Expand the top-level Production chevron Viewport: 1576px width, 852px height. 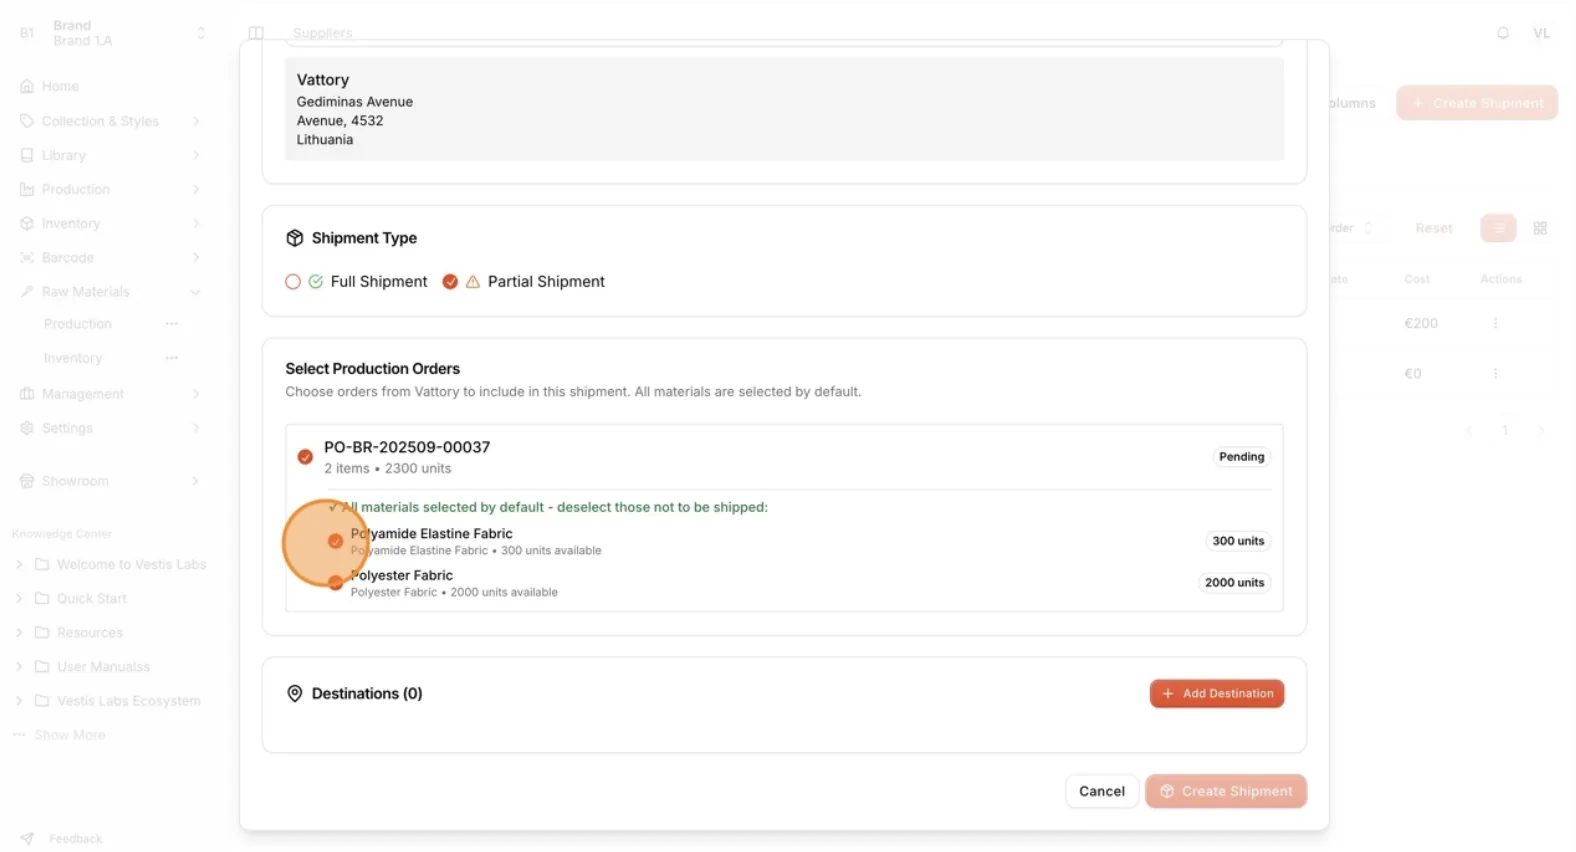(196, 189)
